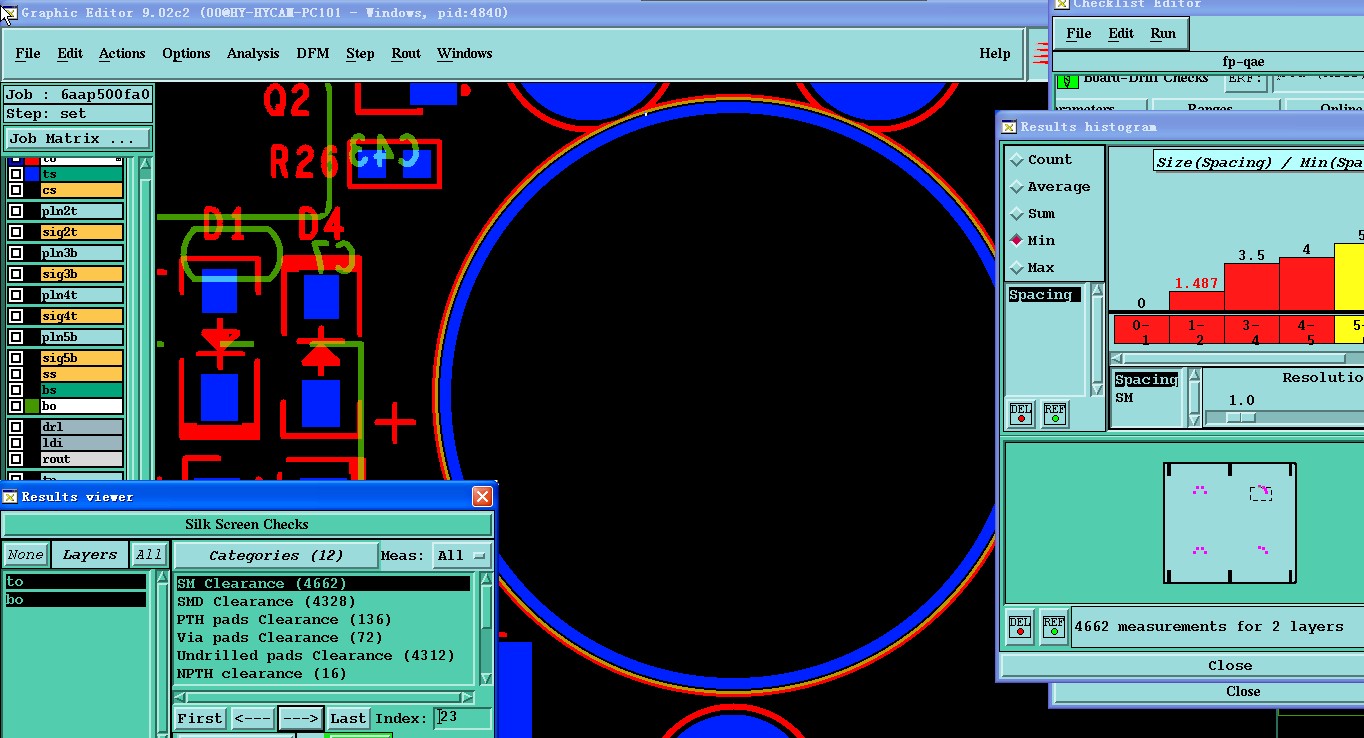Image resolution: width=1364 pixels, height=738 pixels.
Task: Toggle checkbox for cs layer
Action: pos(16,190)
